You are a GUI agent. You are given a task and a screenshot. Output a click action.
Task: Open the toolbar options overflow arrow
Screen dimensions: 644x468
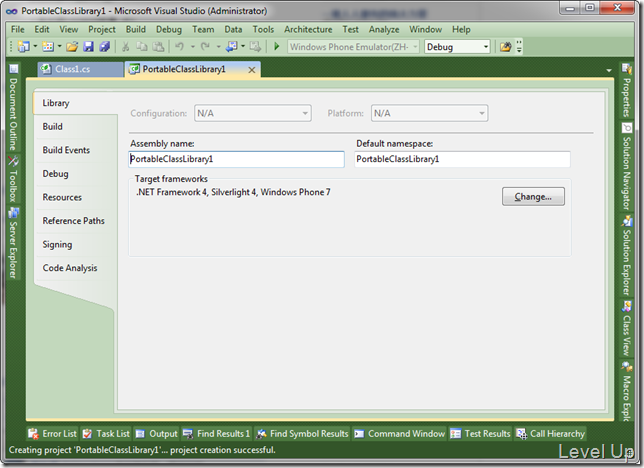point(519,47)
